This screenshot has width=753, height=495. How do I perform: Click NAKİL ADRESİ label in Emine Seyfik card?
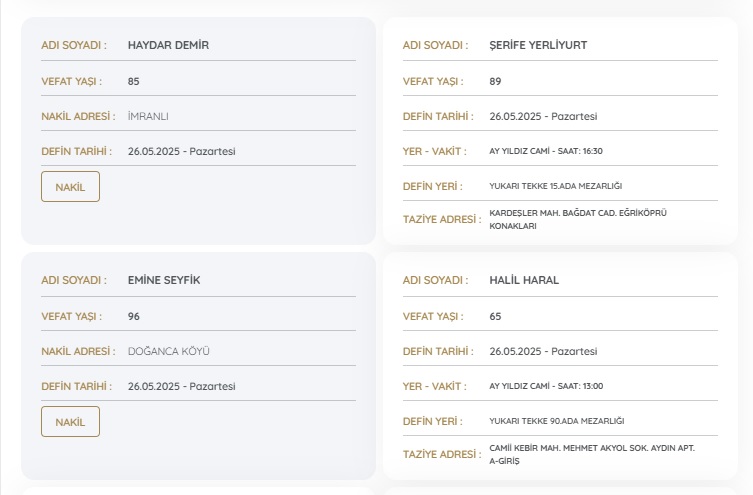pyautogui.click(x=78, y=351)
